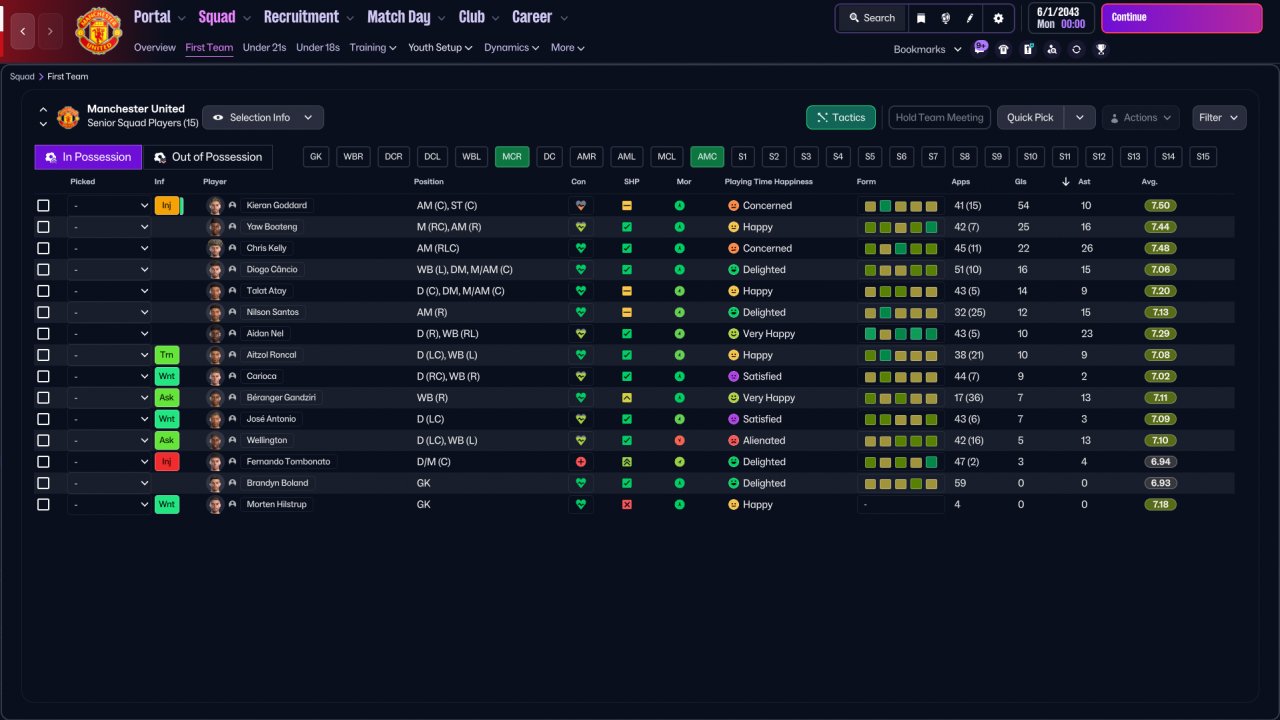
Task: Open the bookmark flag icon in top bar
Action: [x=921, y=18]
